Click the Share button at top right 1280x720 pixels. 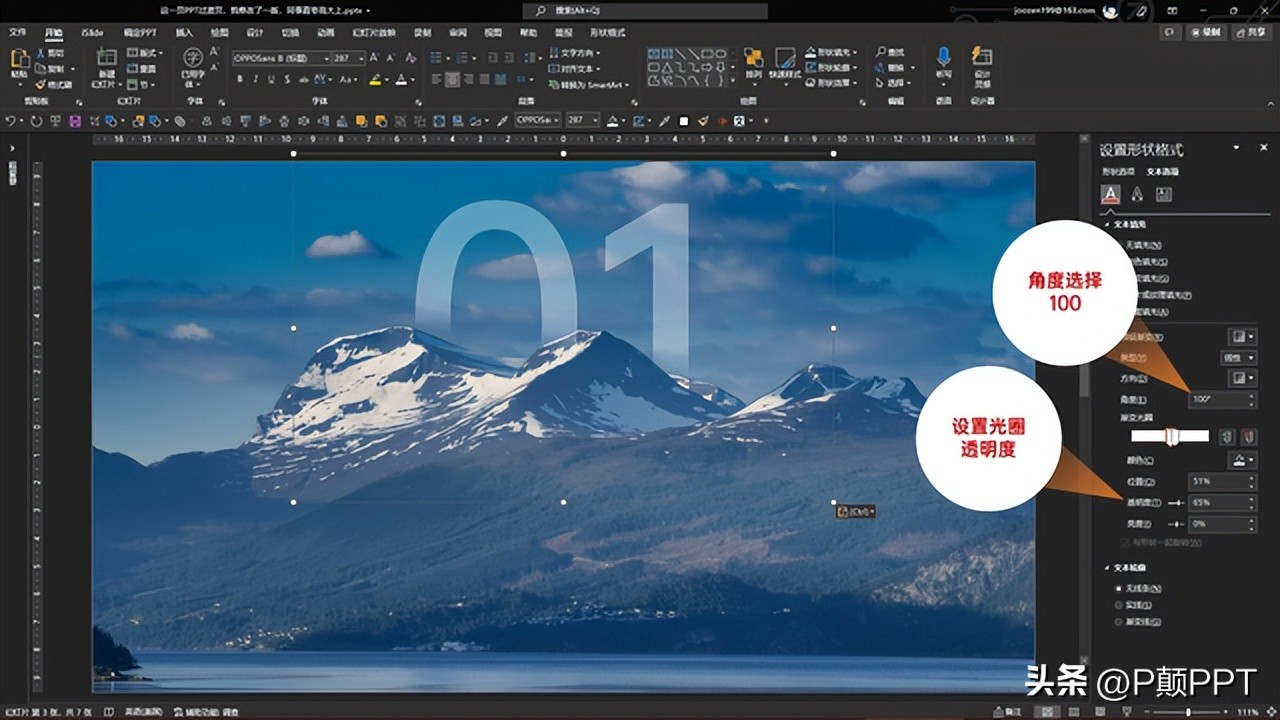pyautogui.click(x=1250, y=32)
